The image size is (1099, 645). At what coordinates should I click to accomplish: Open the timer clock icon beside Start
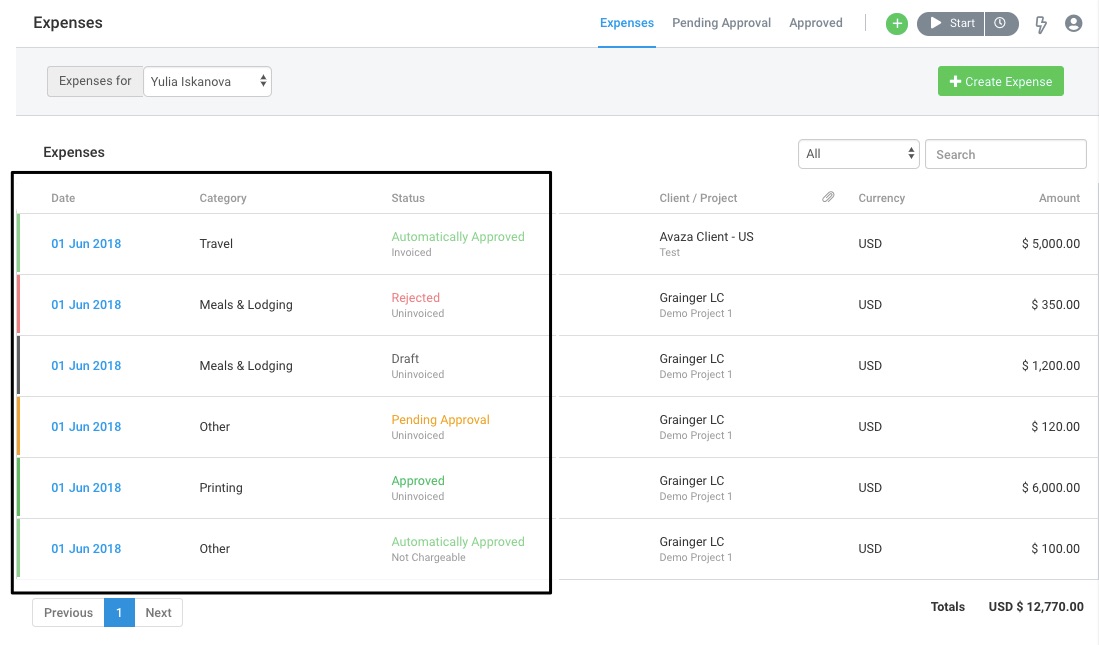click(x=1001, y=22)
